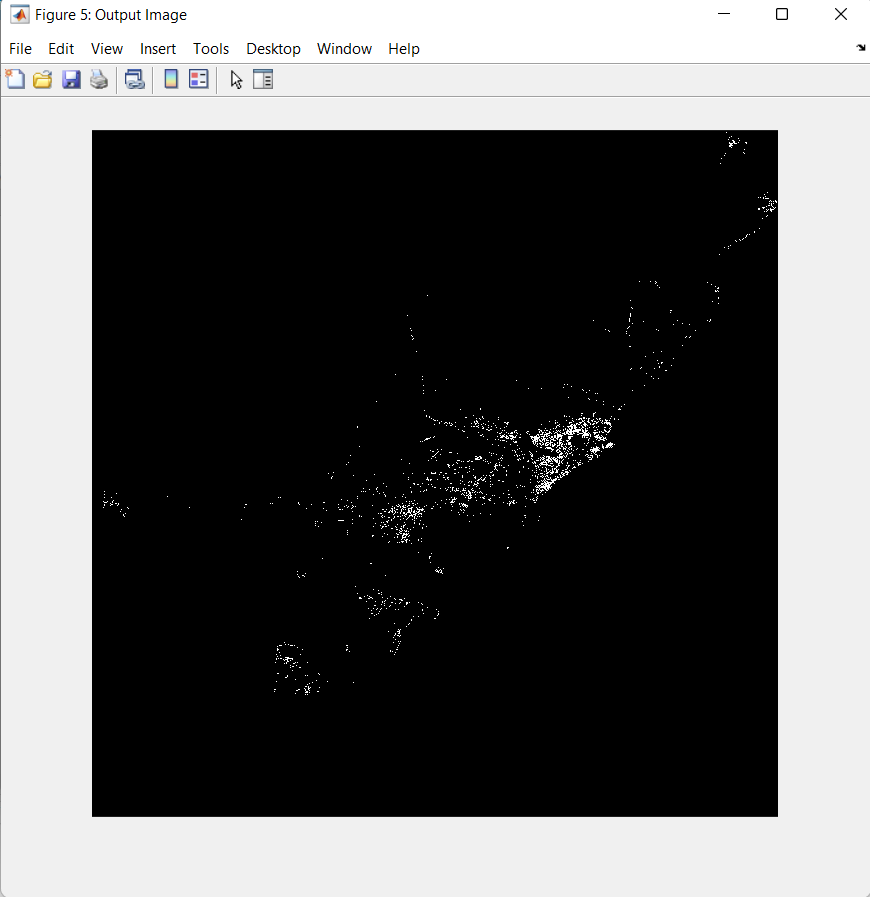870x897 pixels.
Task: Open the Window menu
Action: [344, 49]
